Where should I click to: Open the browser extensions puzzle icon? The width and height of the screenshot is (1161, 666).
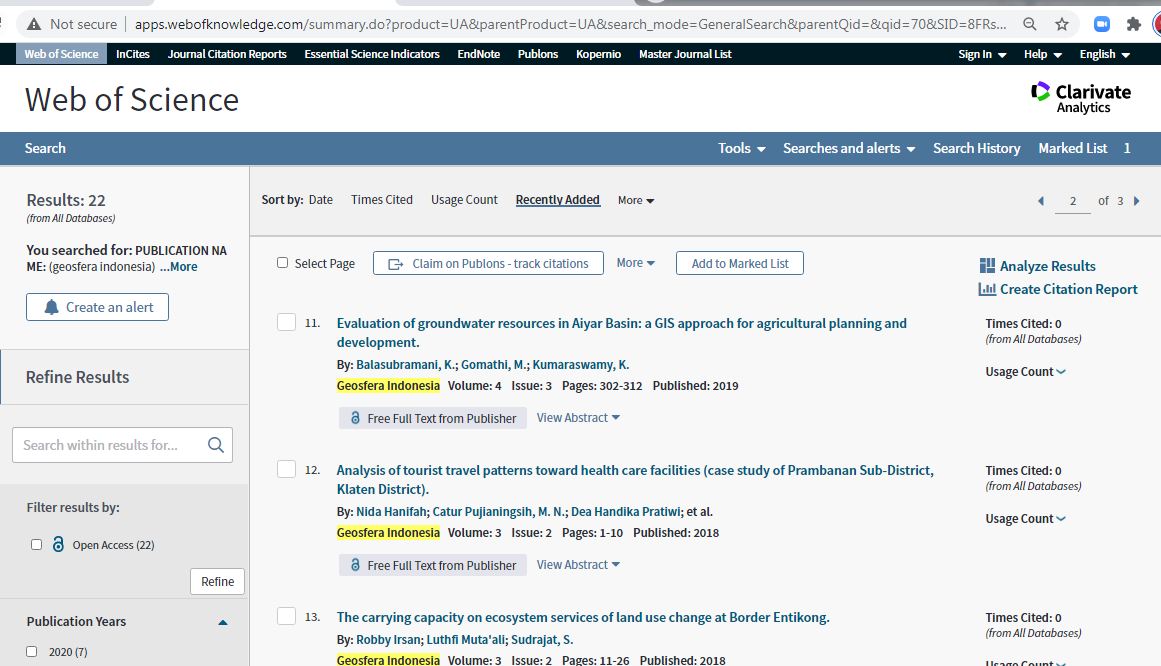pyautogui.click(x=1134, y=24)
